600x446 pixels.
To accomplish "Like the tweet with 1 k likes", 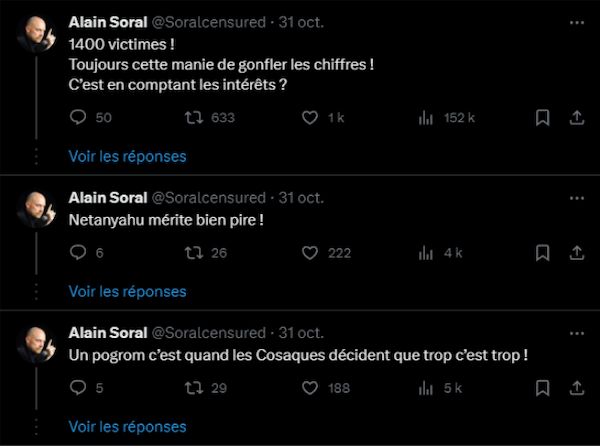I will point(310,117).
